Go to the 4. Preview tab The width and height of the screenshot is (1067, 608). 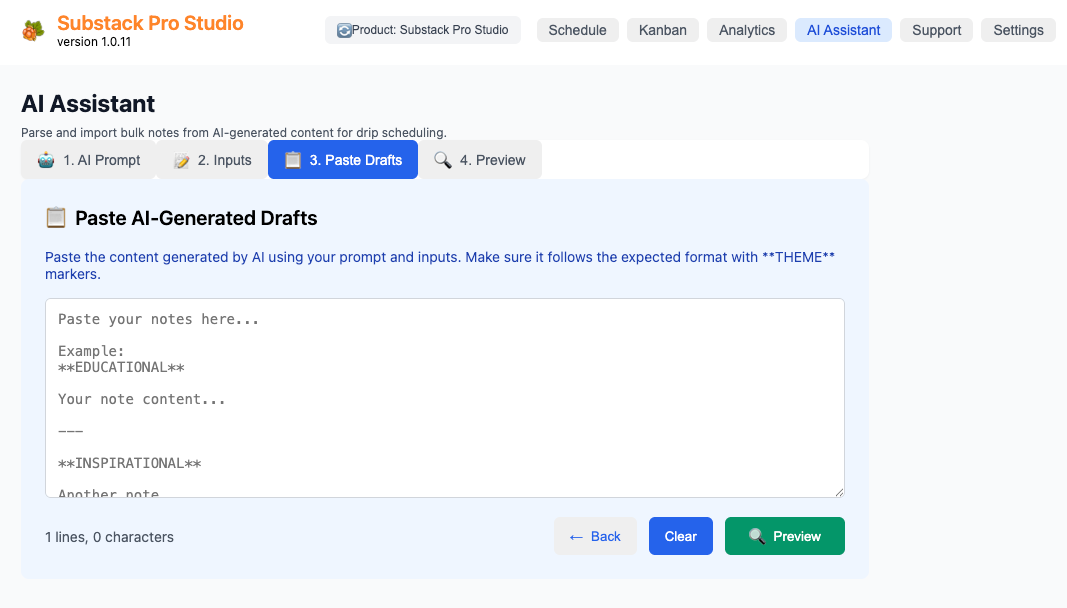pyautogui.click(x=480, y=160)
